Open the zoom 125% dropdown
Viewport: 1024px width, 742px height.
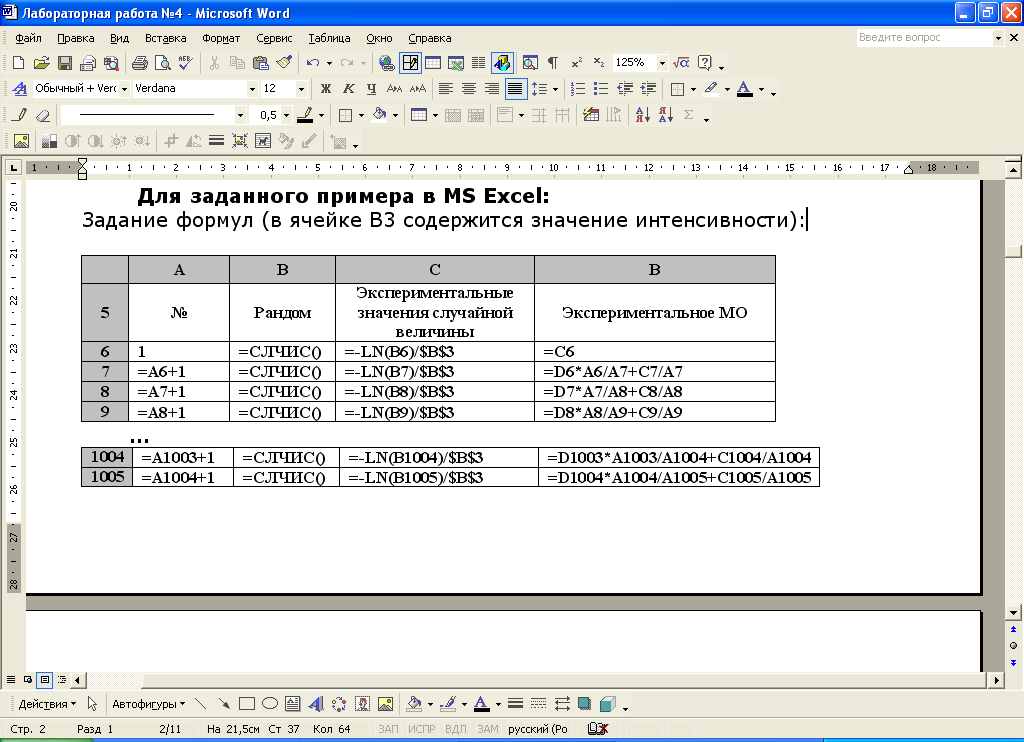coord(662,63)
